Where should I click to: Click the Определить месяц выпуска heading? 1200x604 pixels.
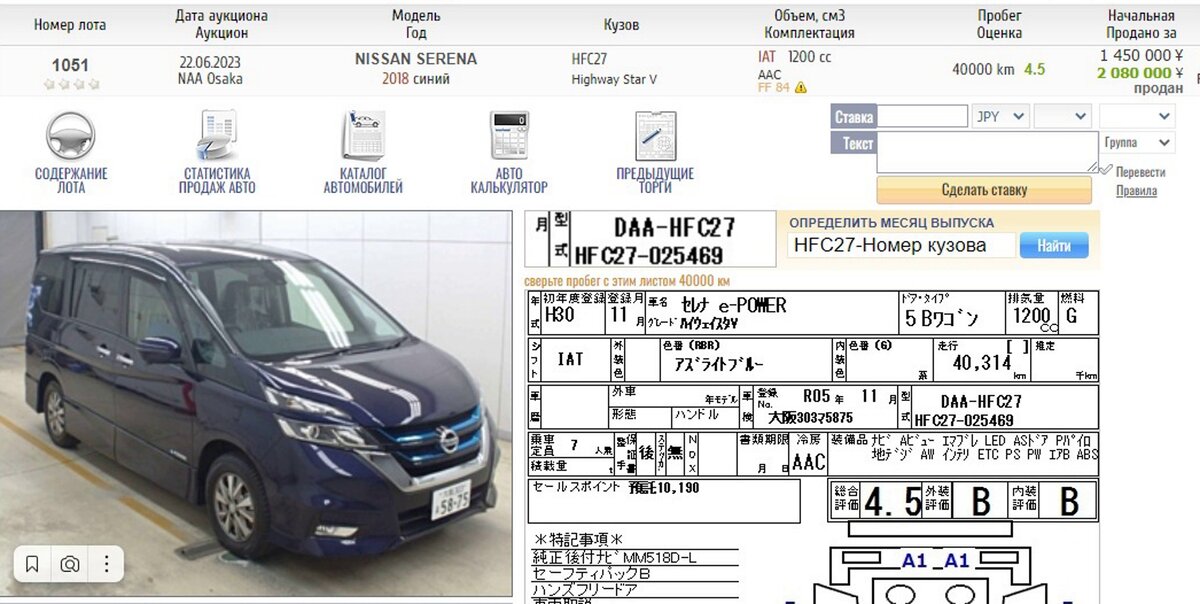892,223
